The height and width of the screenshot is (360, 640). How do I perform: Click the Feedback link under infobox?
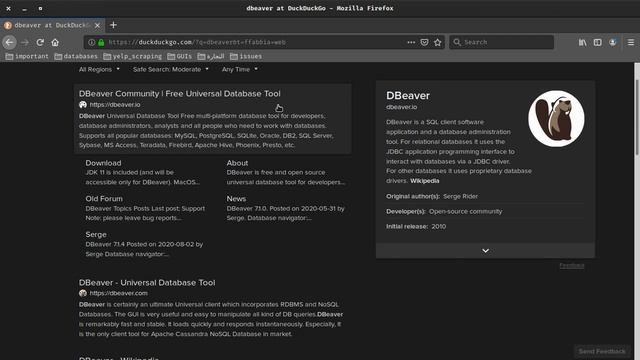[x=571, y=266]
